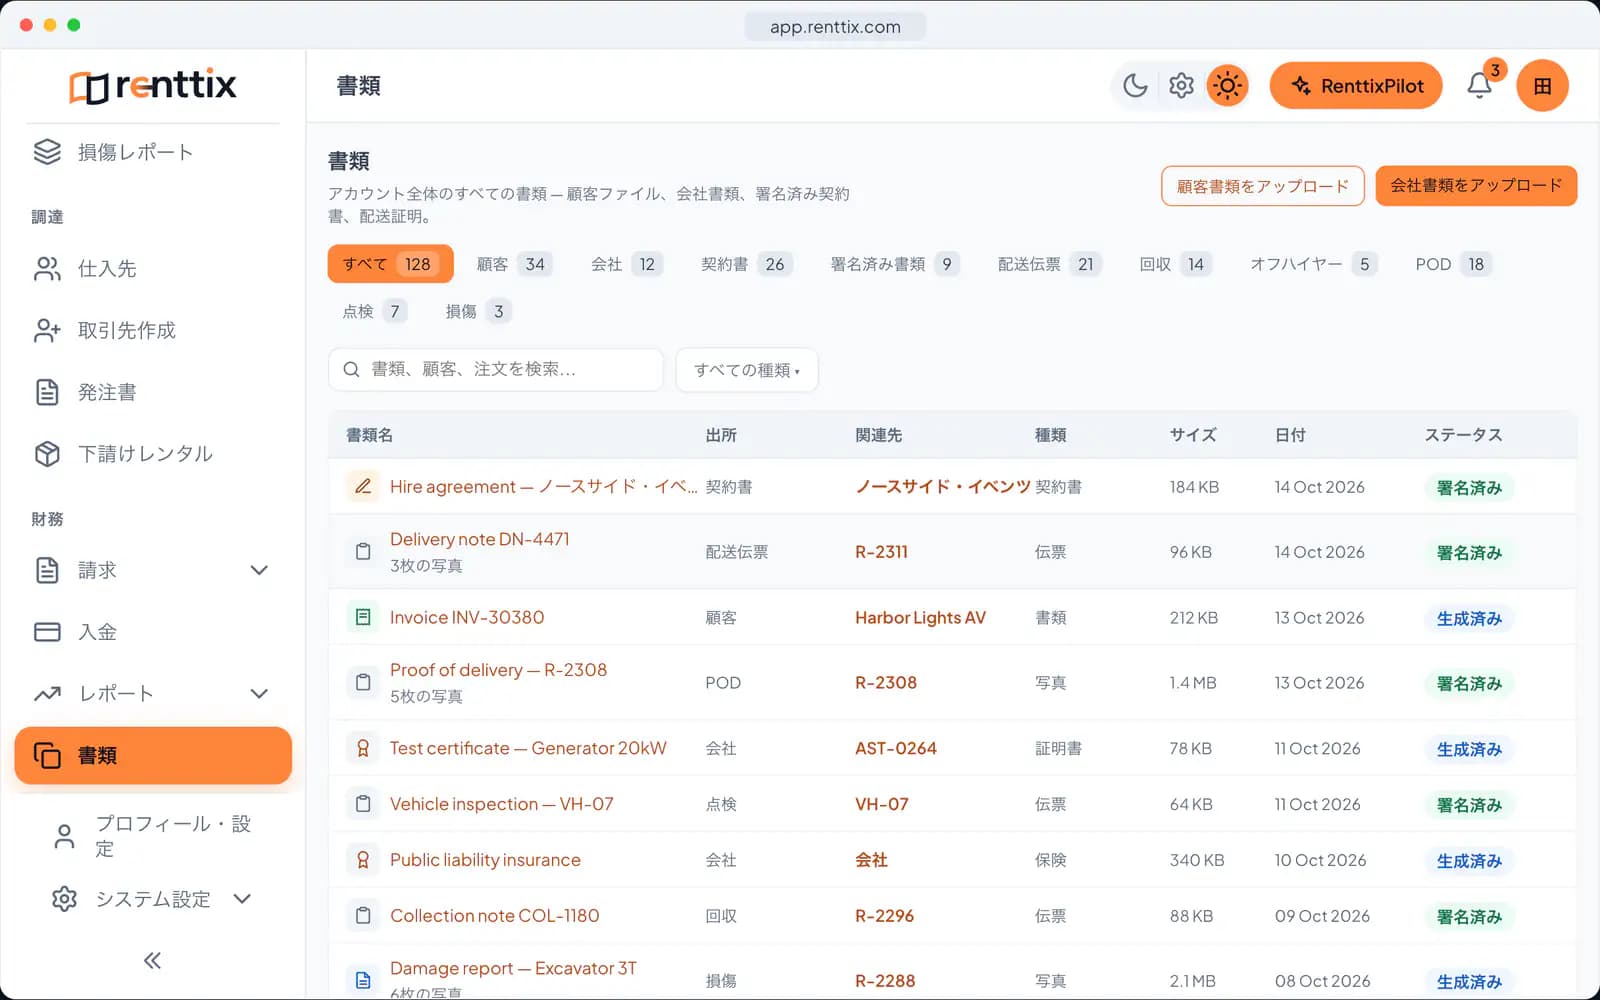Click the Delivery note DN-4471 clipboard icon
Image resolution: width=1600 pixels, height=1000 pixels.
point(363,552)
